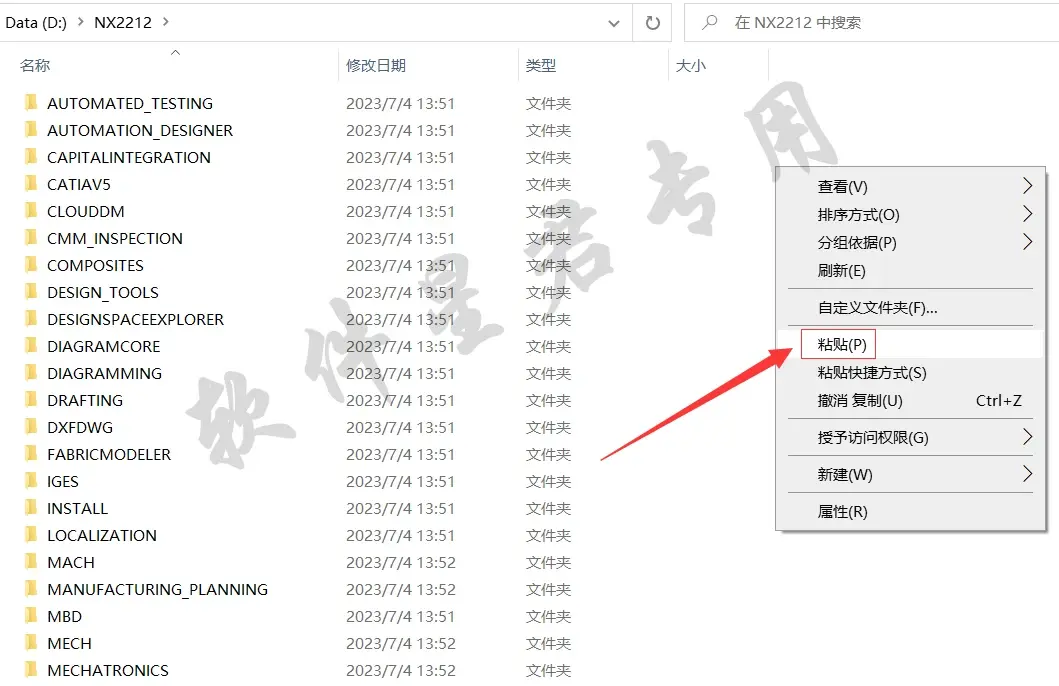Click the MANUFACTURING_PLANNING folder icon

pyautogui.click(x=30, y=589)
